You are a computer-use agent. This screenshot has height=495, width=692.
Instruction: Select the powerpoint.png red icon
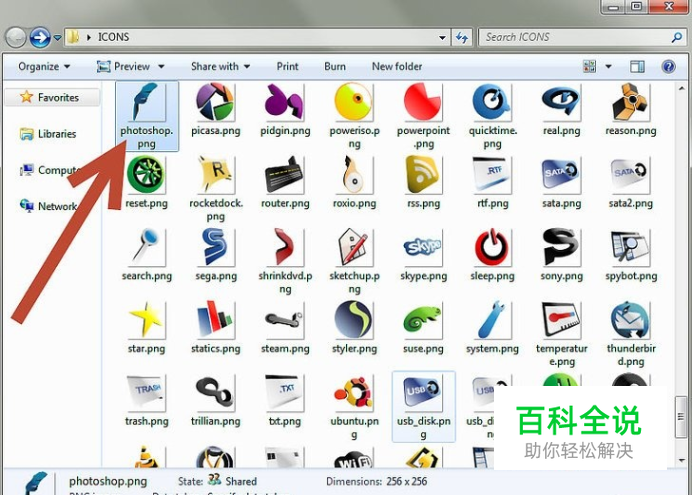coord(423,102)
